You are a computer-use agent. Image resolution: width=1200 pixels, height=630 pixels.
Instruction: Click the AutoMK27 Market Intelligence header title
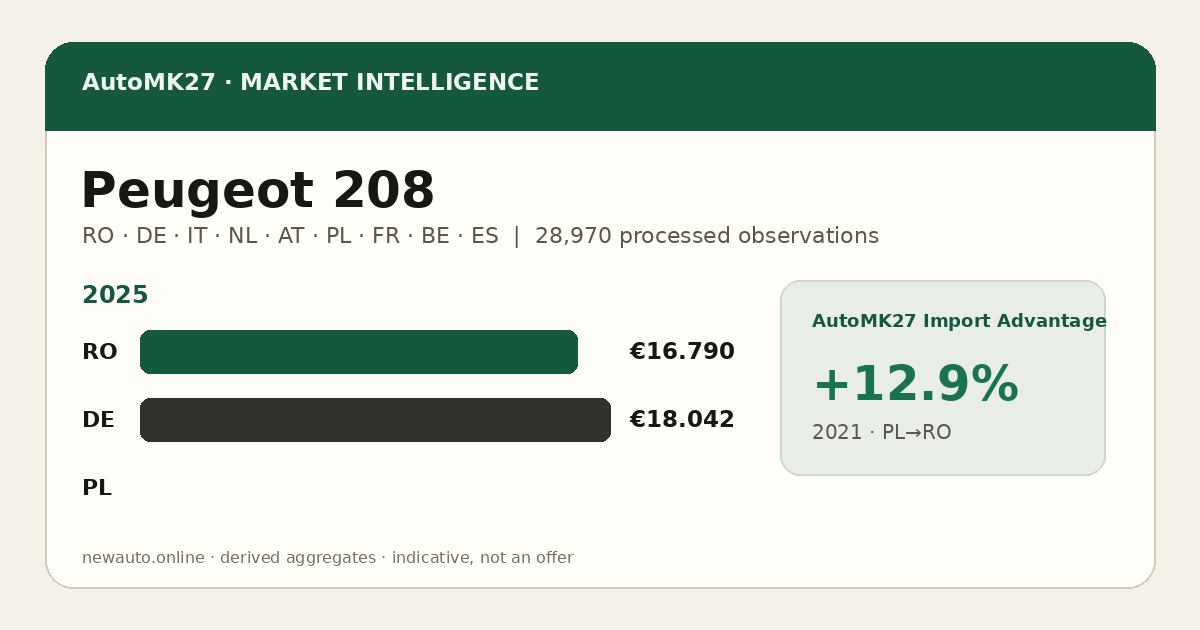[310, 83]
